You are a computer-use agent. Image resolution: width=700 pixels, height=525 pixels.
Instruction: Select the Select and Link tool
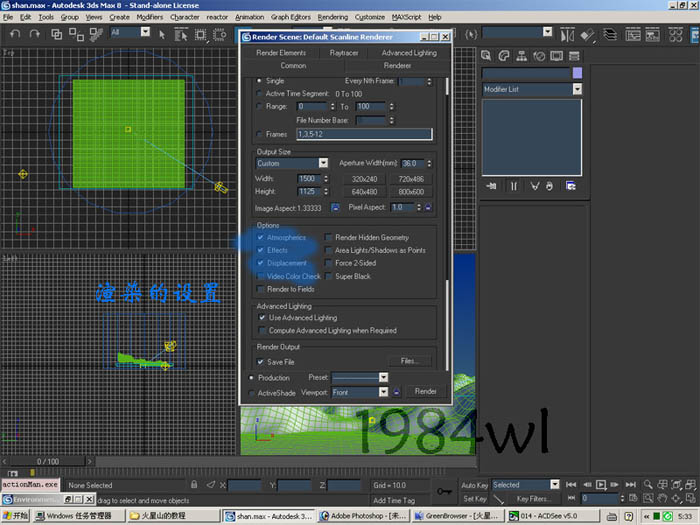pyautogui.click(x=57, y=34)
